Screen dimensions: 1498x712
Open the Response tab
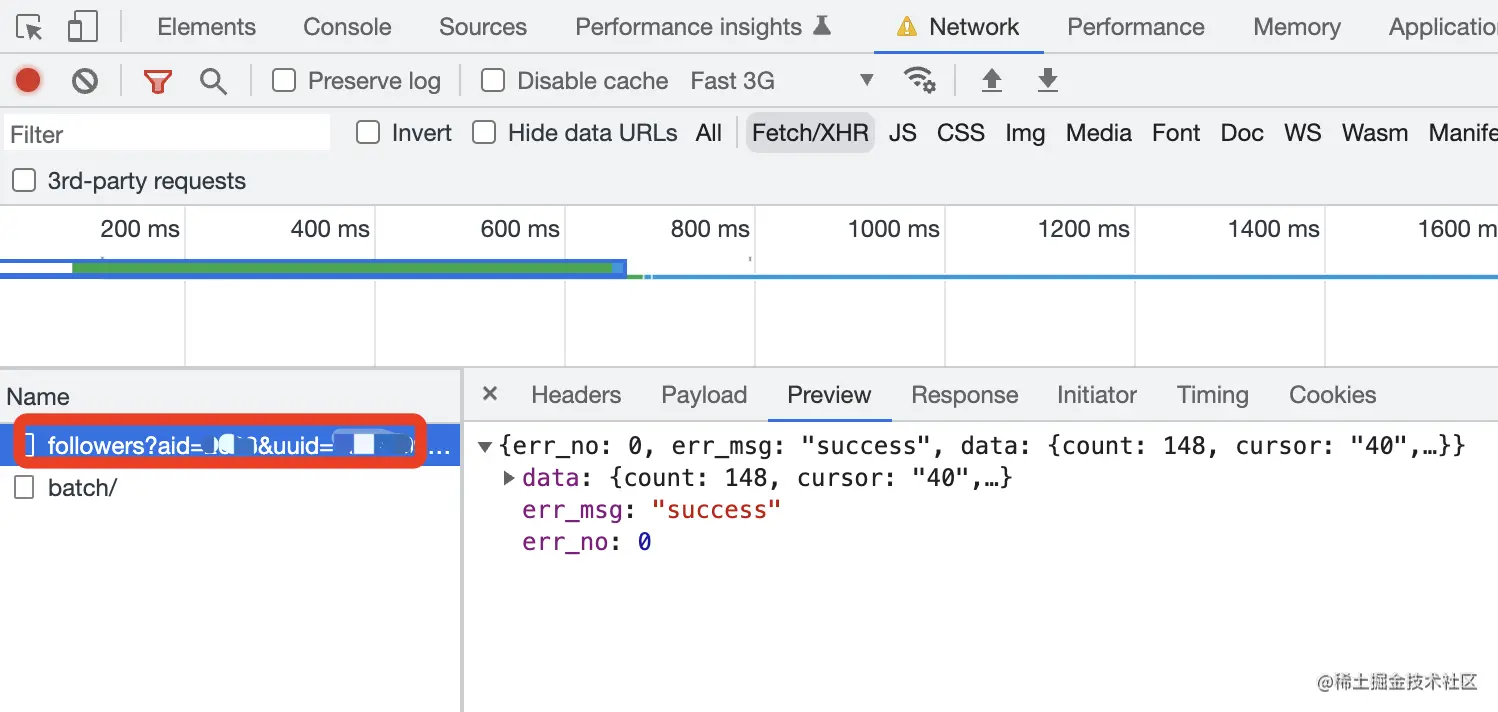964,395
